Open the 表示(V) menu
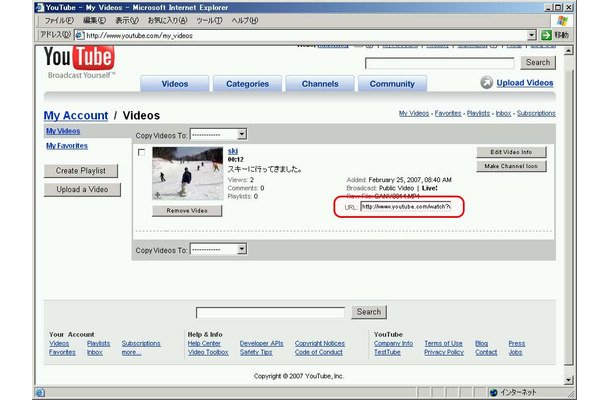This screenshot has height=400, width=610. [x=127, y=21]
